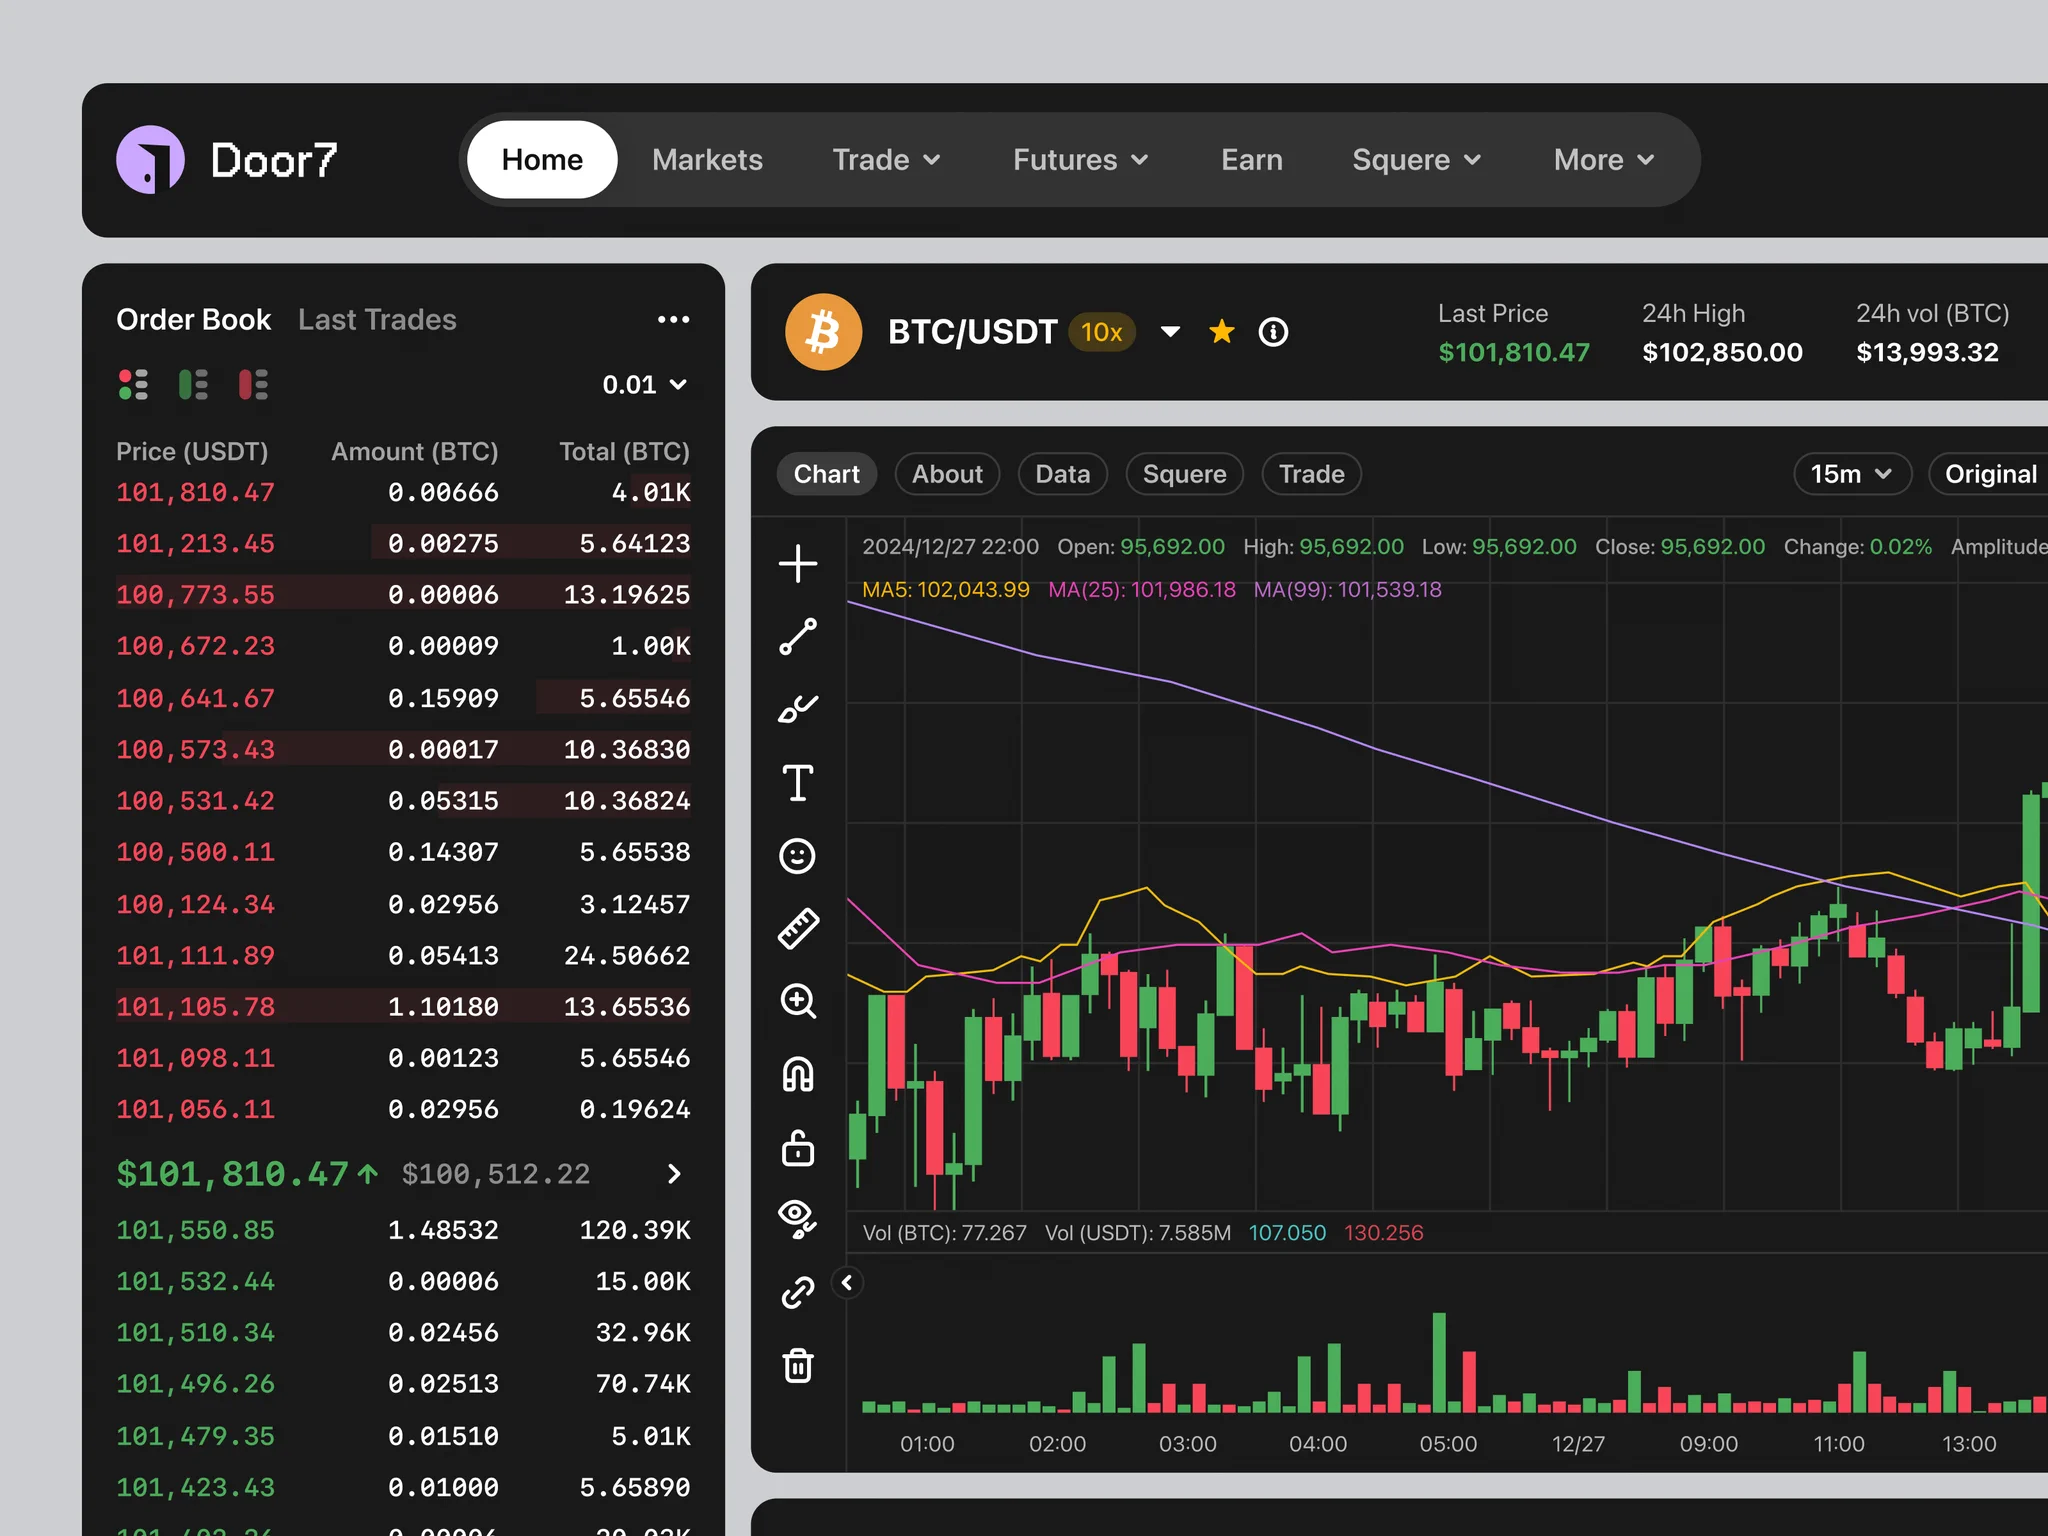
Task: Click the MA5 indicator label
Action: coord(946,590)
